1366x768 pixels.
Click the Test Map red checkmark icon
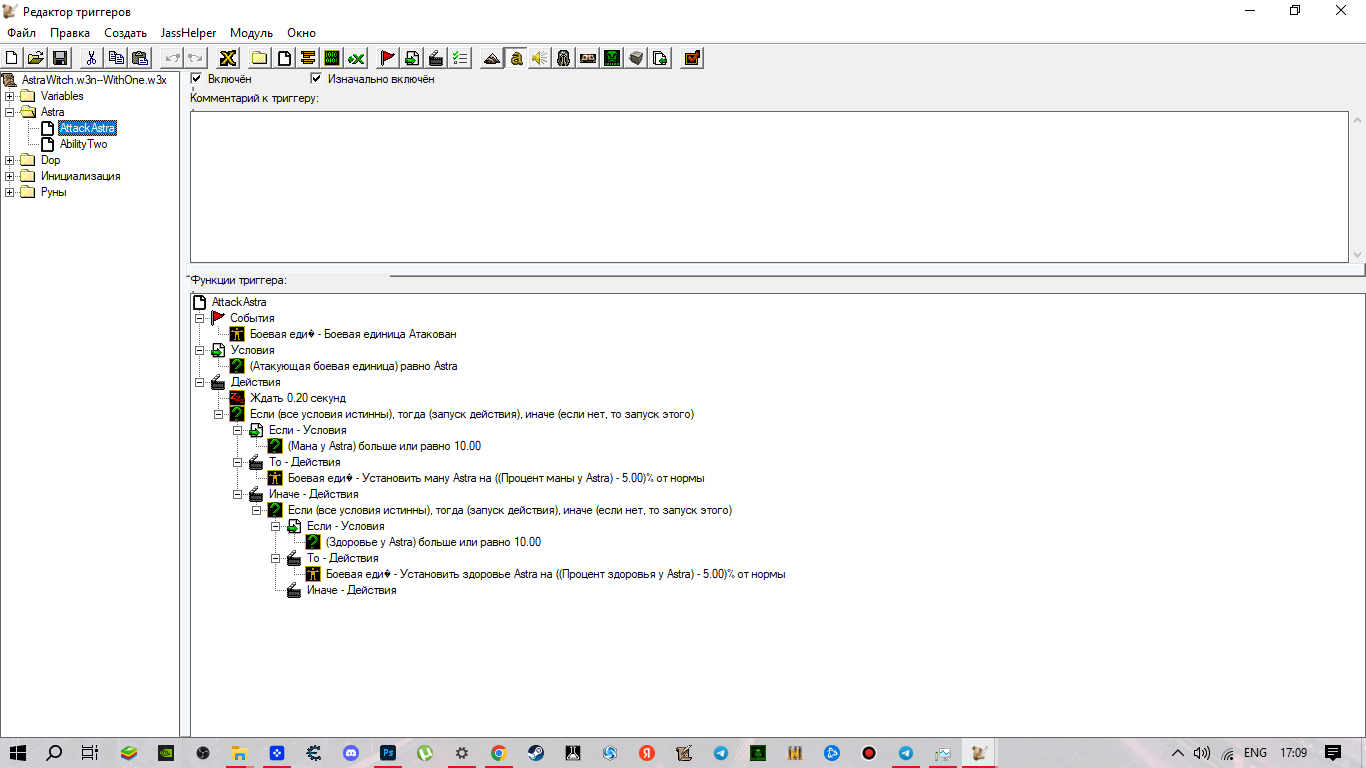[x=692, y=58]
